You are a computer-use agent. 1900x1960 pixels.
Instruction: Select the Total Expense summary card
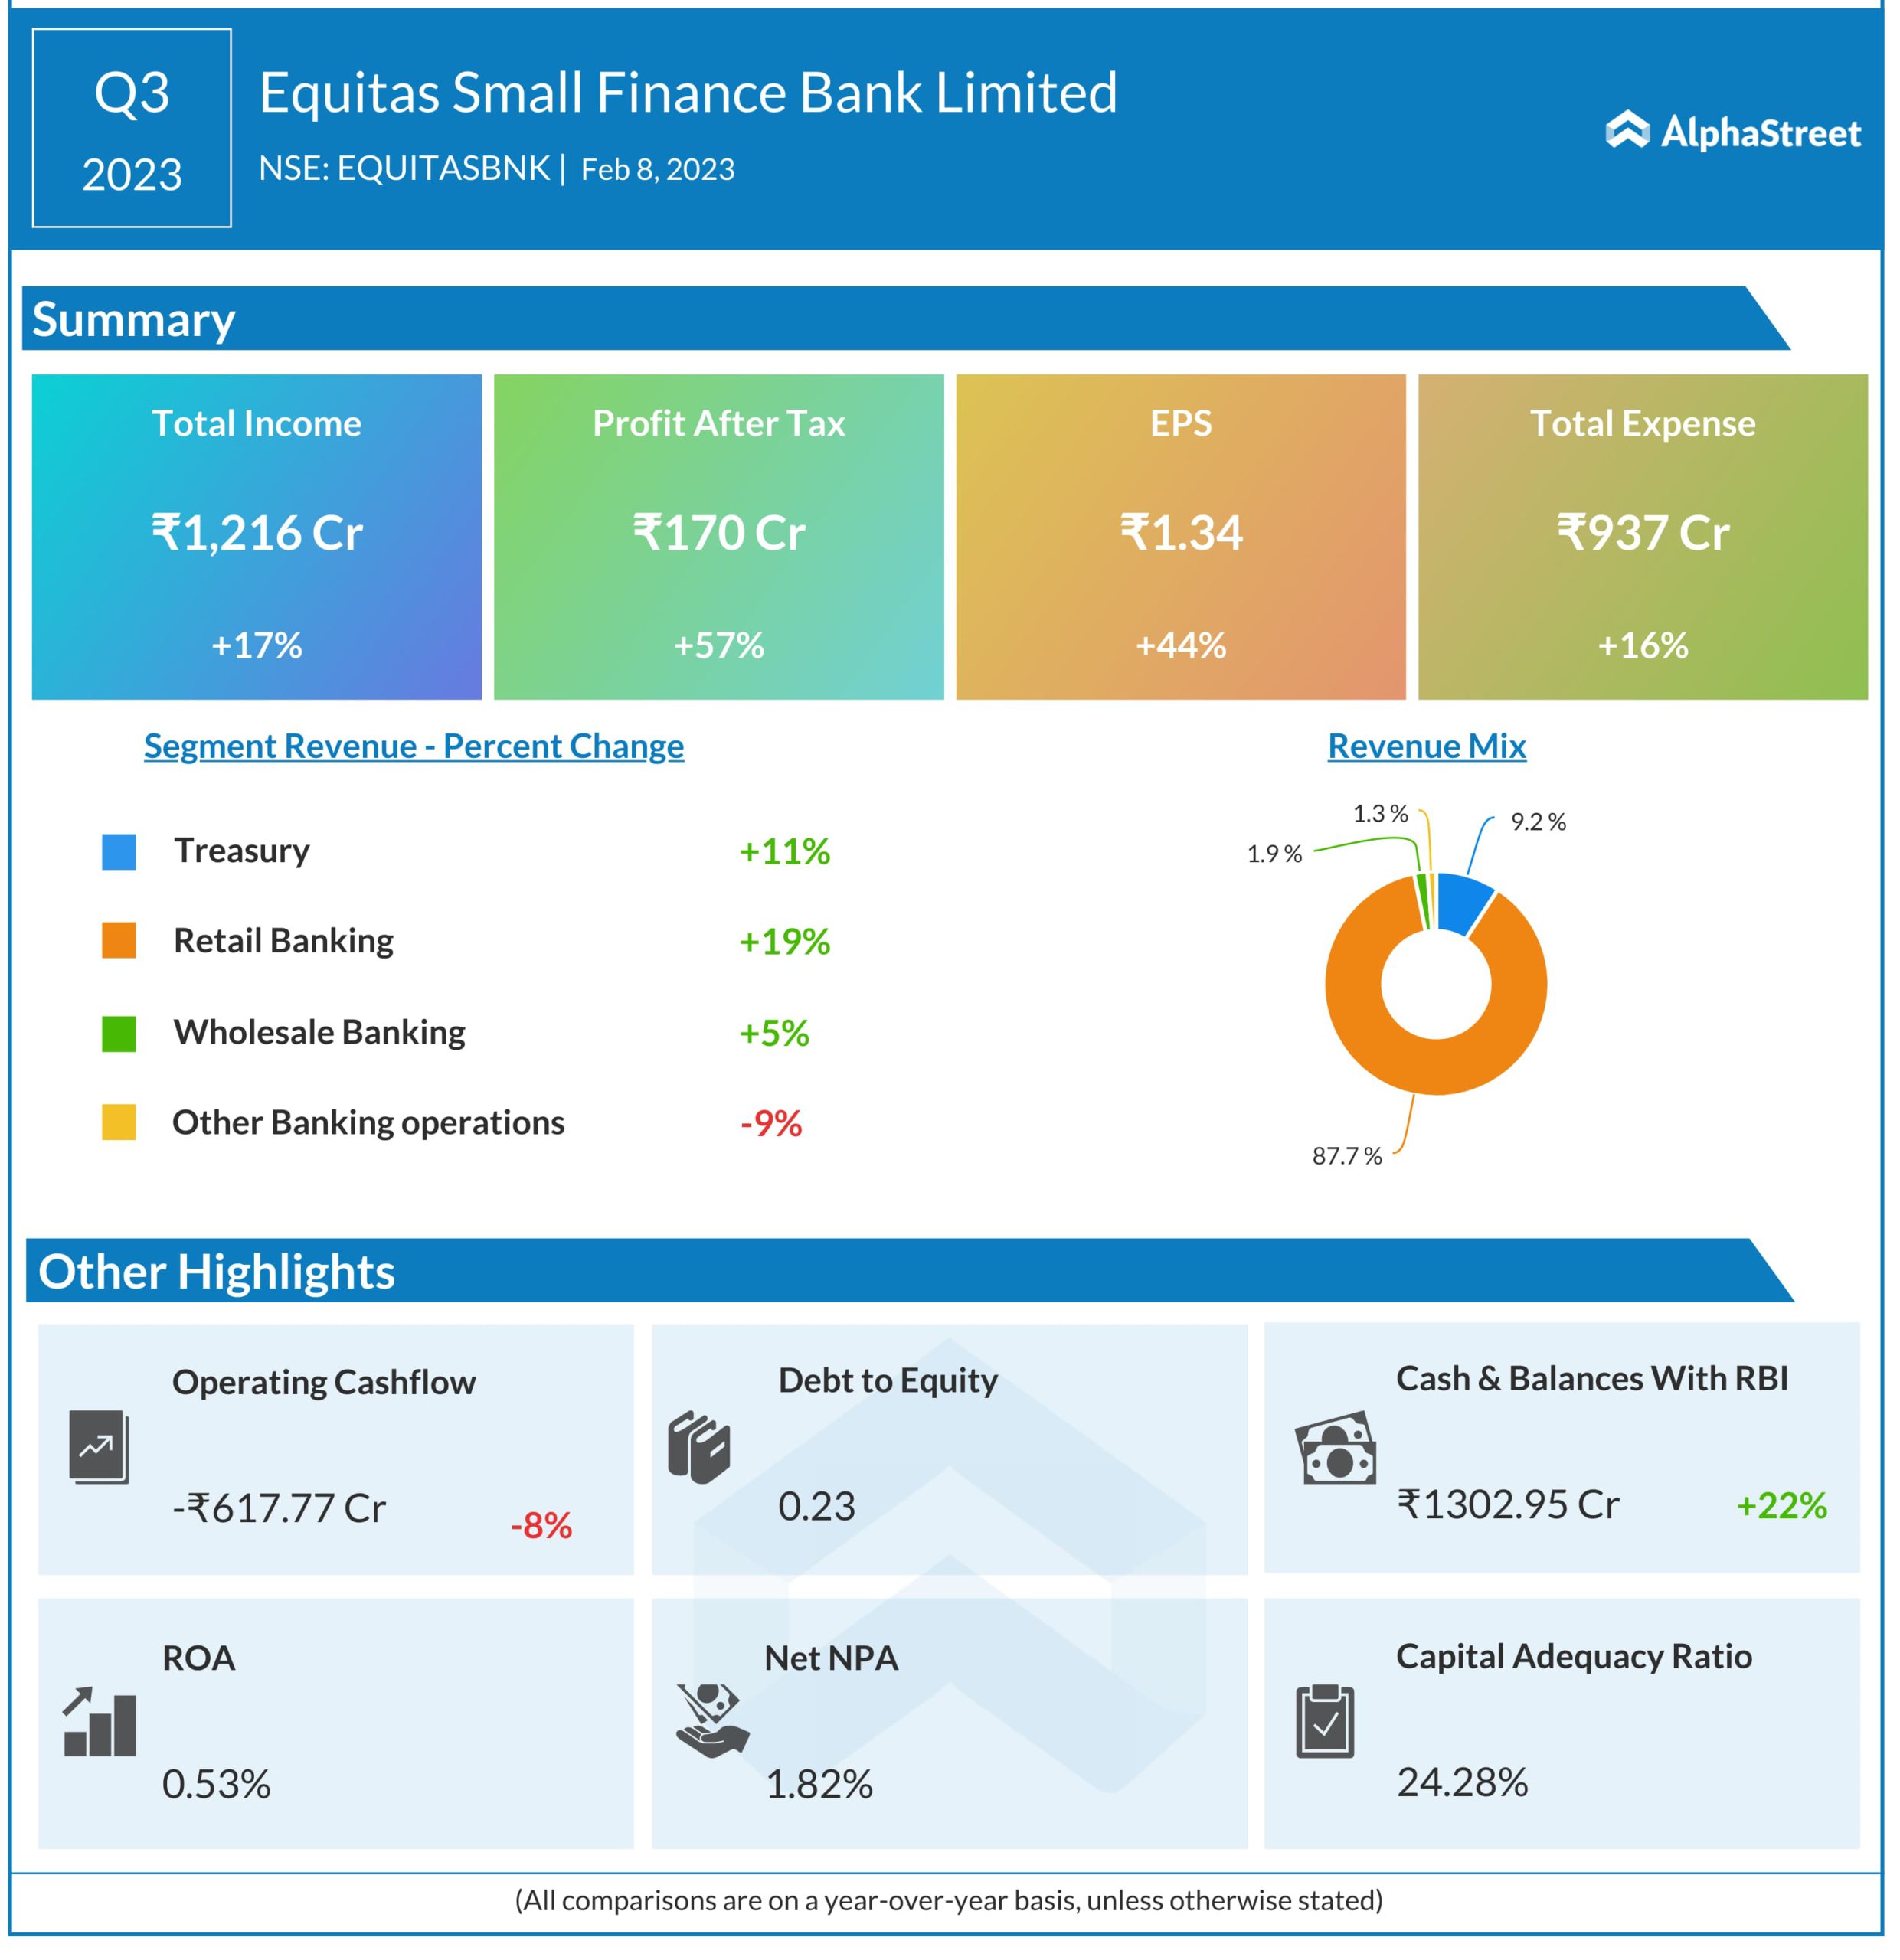1642,537
